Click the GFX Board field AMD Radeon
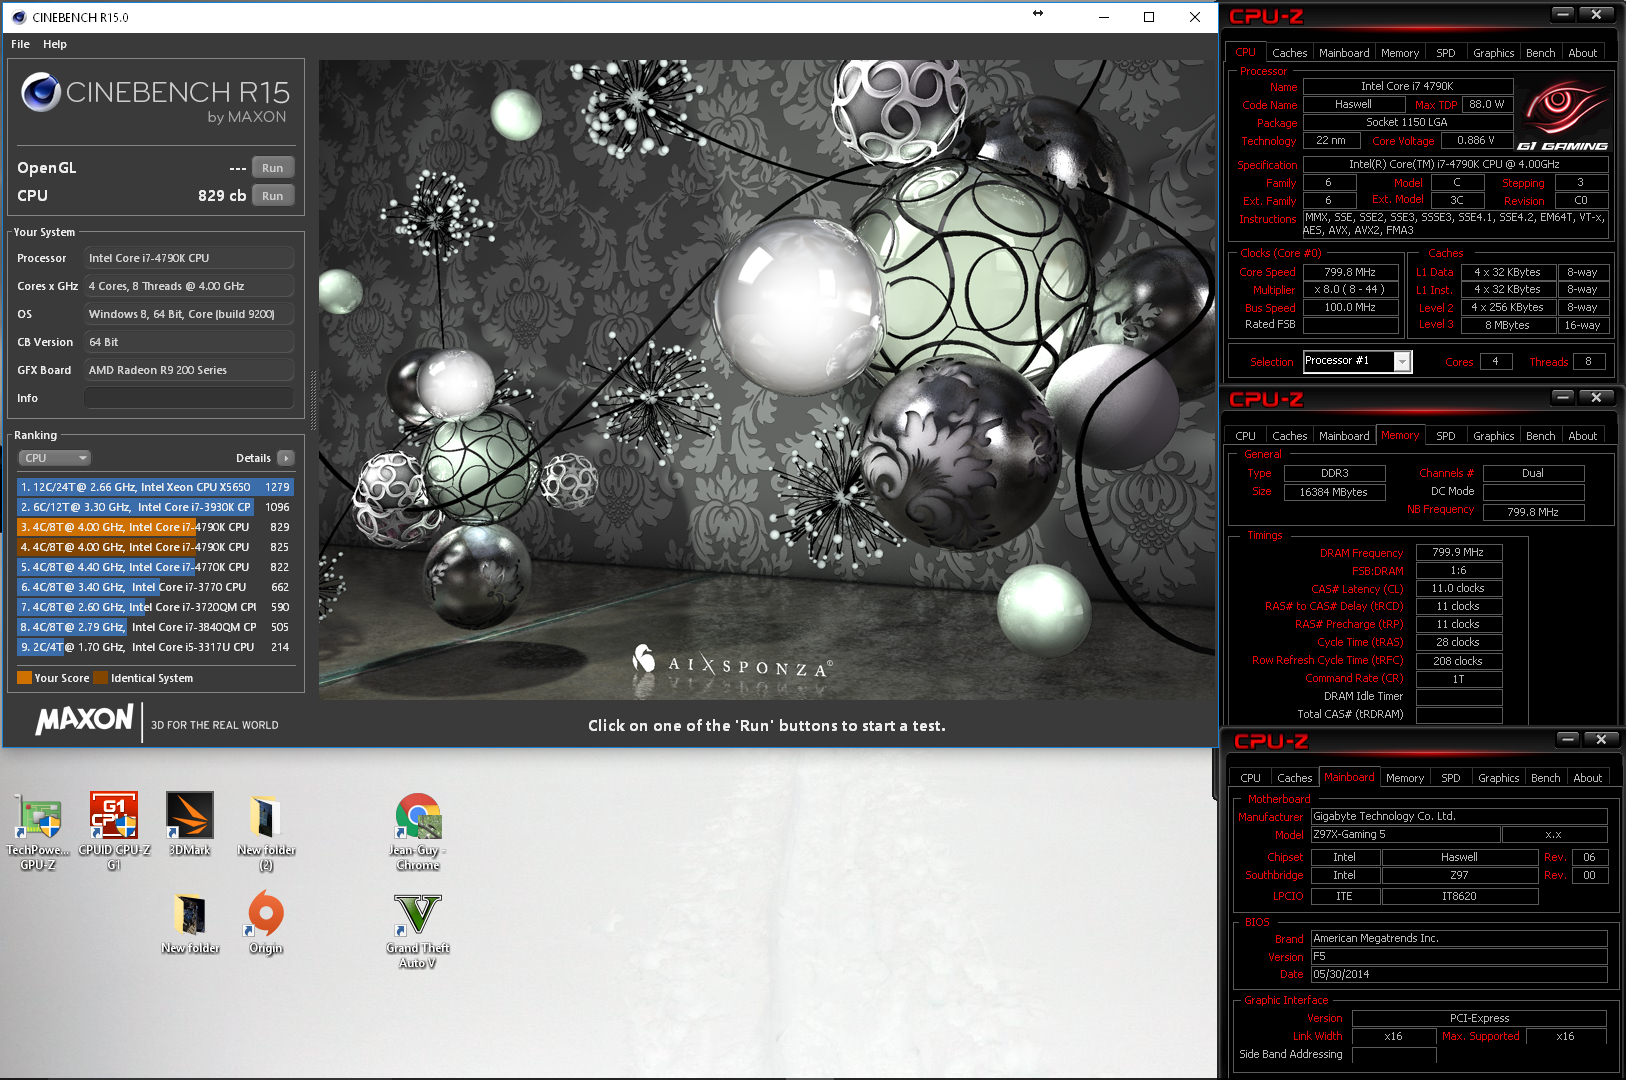 (x=189, y=370)
